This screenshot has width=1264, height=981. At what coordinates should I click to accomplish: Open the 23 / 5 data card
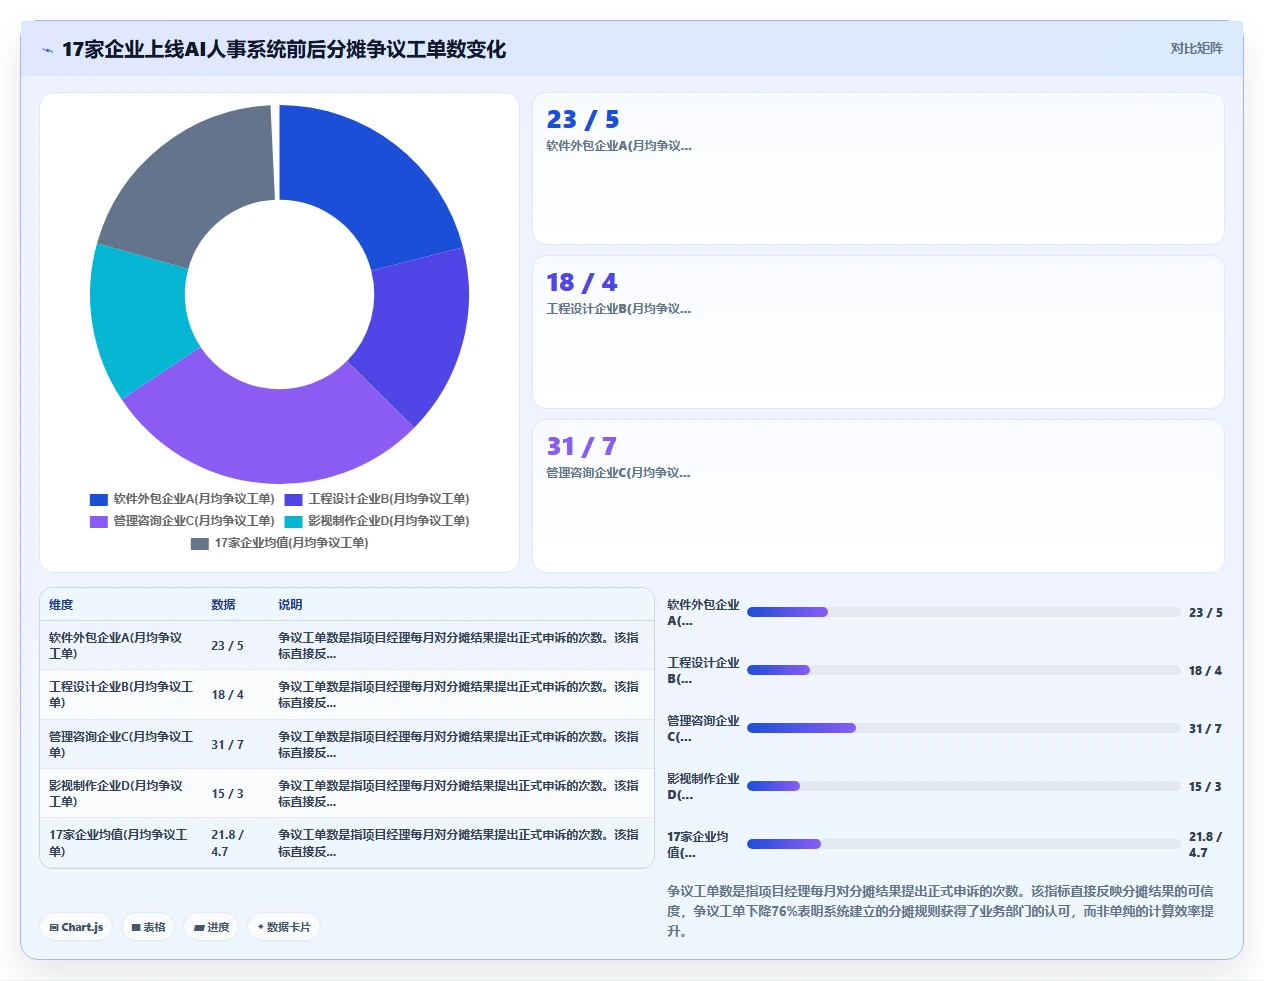point(878,168)
